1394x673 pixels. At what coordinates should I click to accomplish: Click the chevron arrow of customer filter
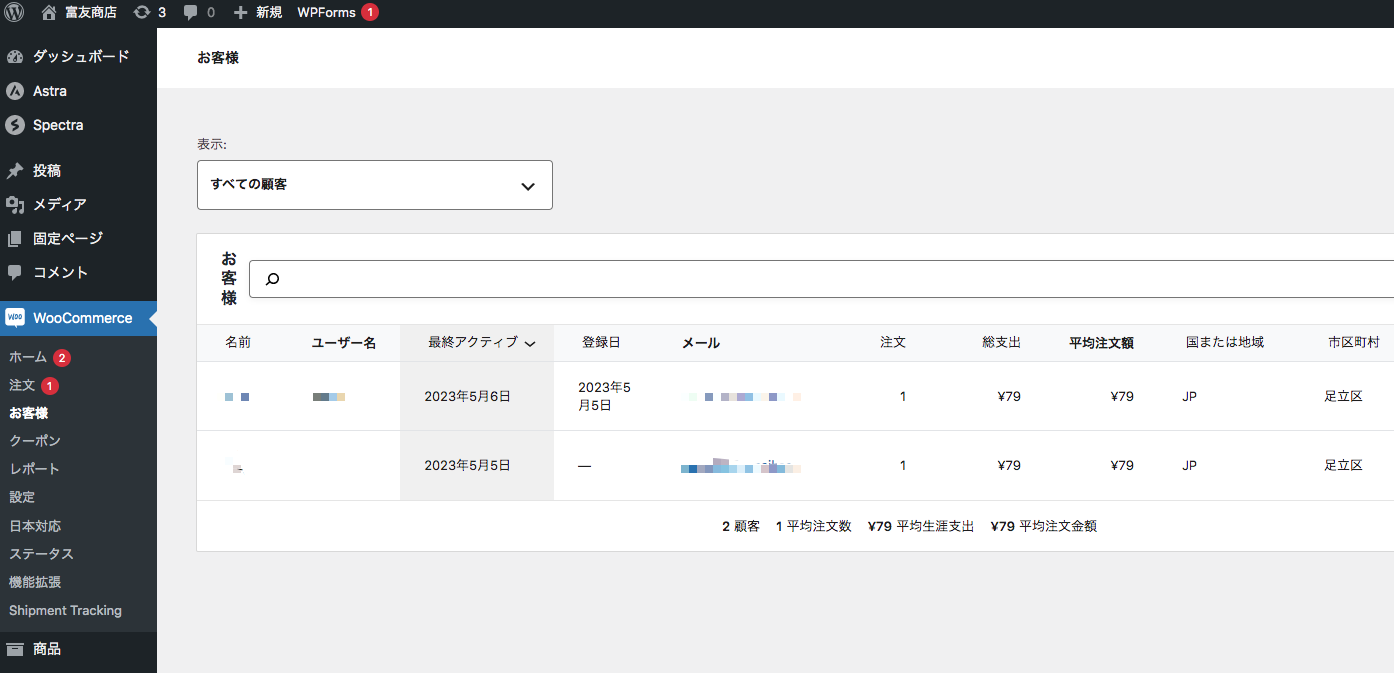click(x=528, y=186)
